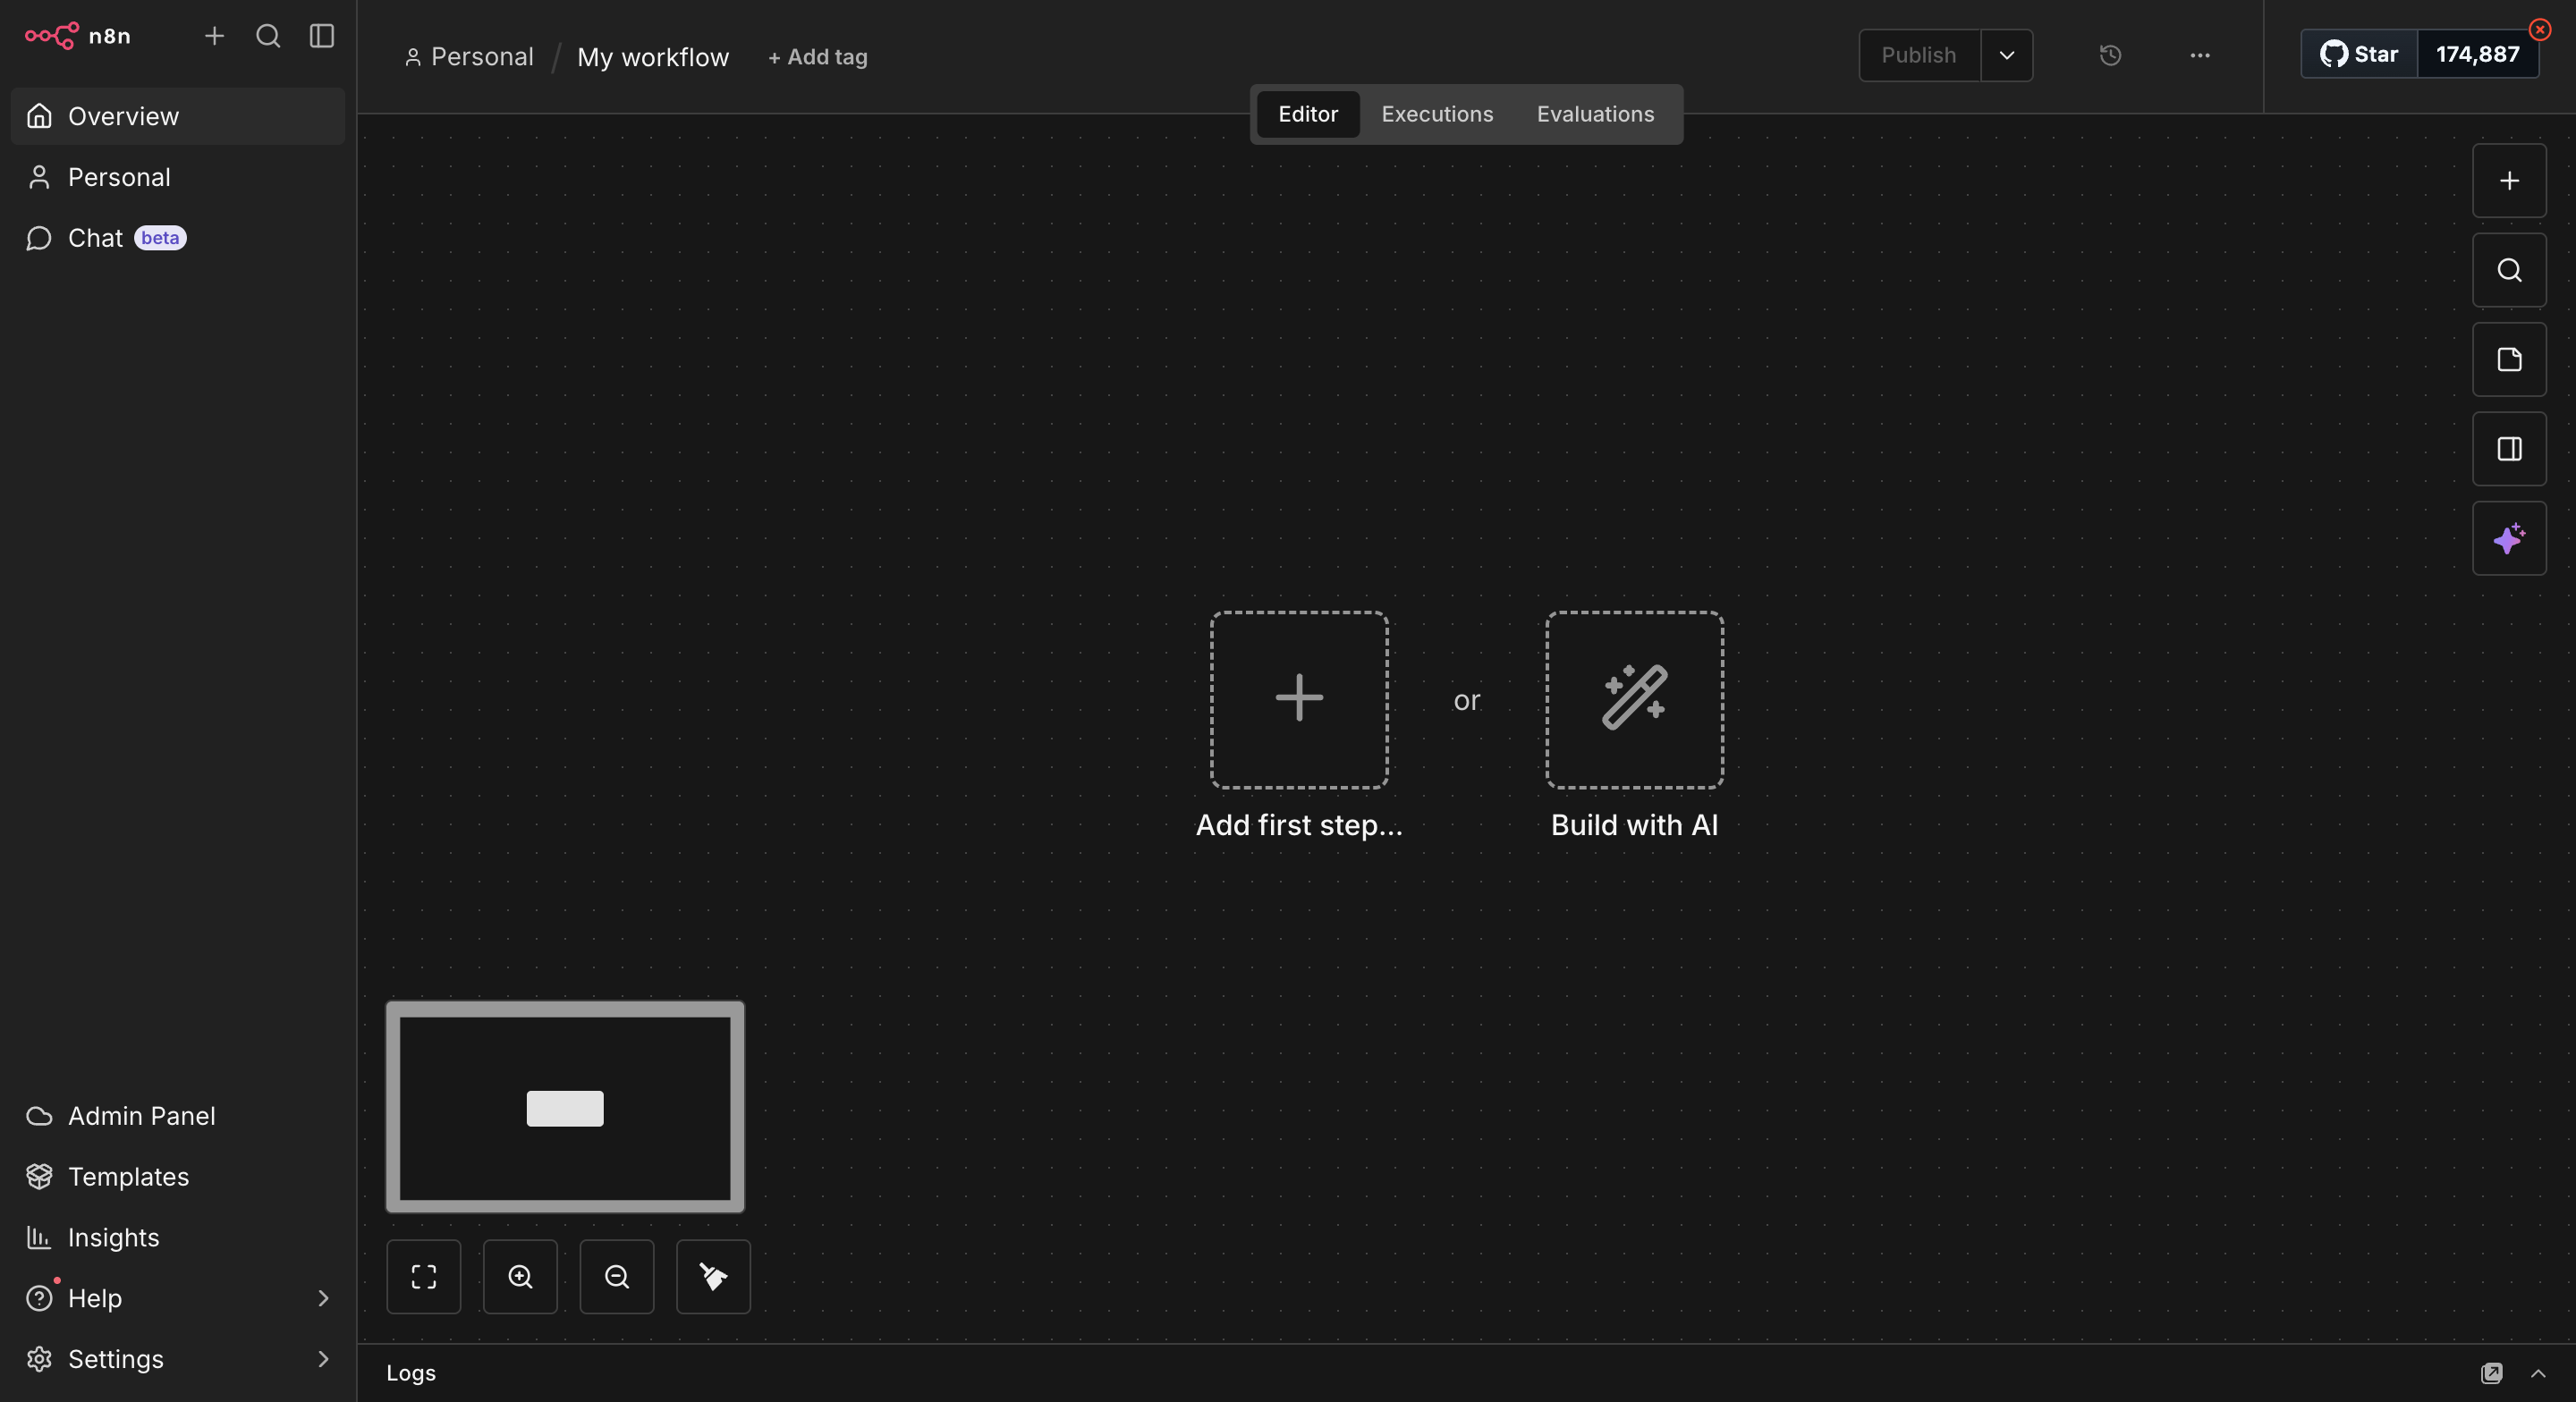Open the canvas search nodes icon
This screenshot has height=1402, width=2576.
click(x=2508, y=270)
